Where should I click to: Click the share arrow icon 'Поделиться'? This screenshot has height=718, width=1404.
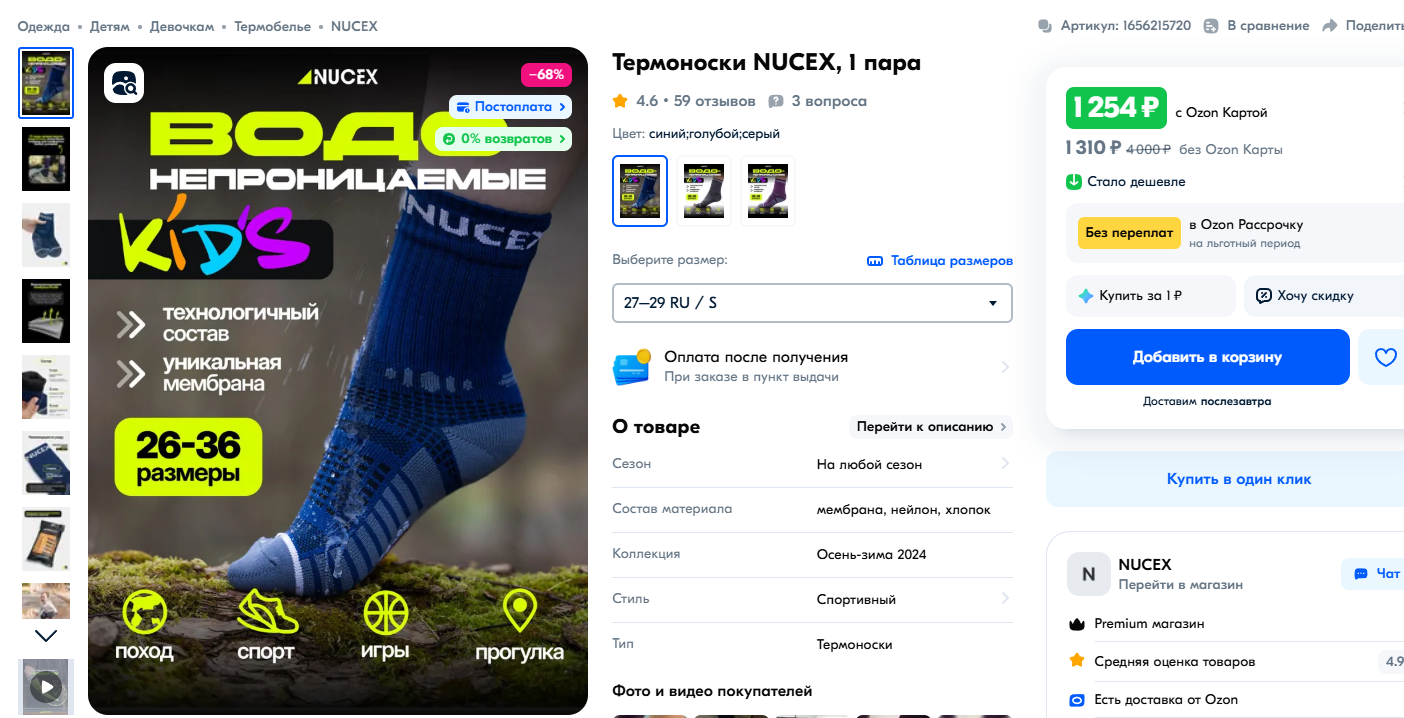pos(1329,26)
